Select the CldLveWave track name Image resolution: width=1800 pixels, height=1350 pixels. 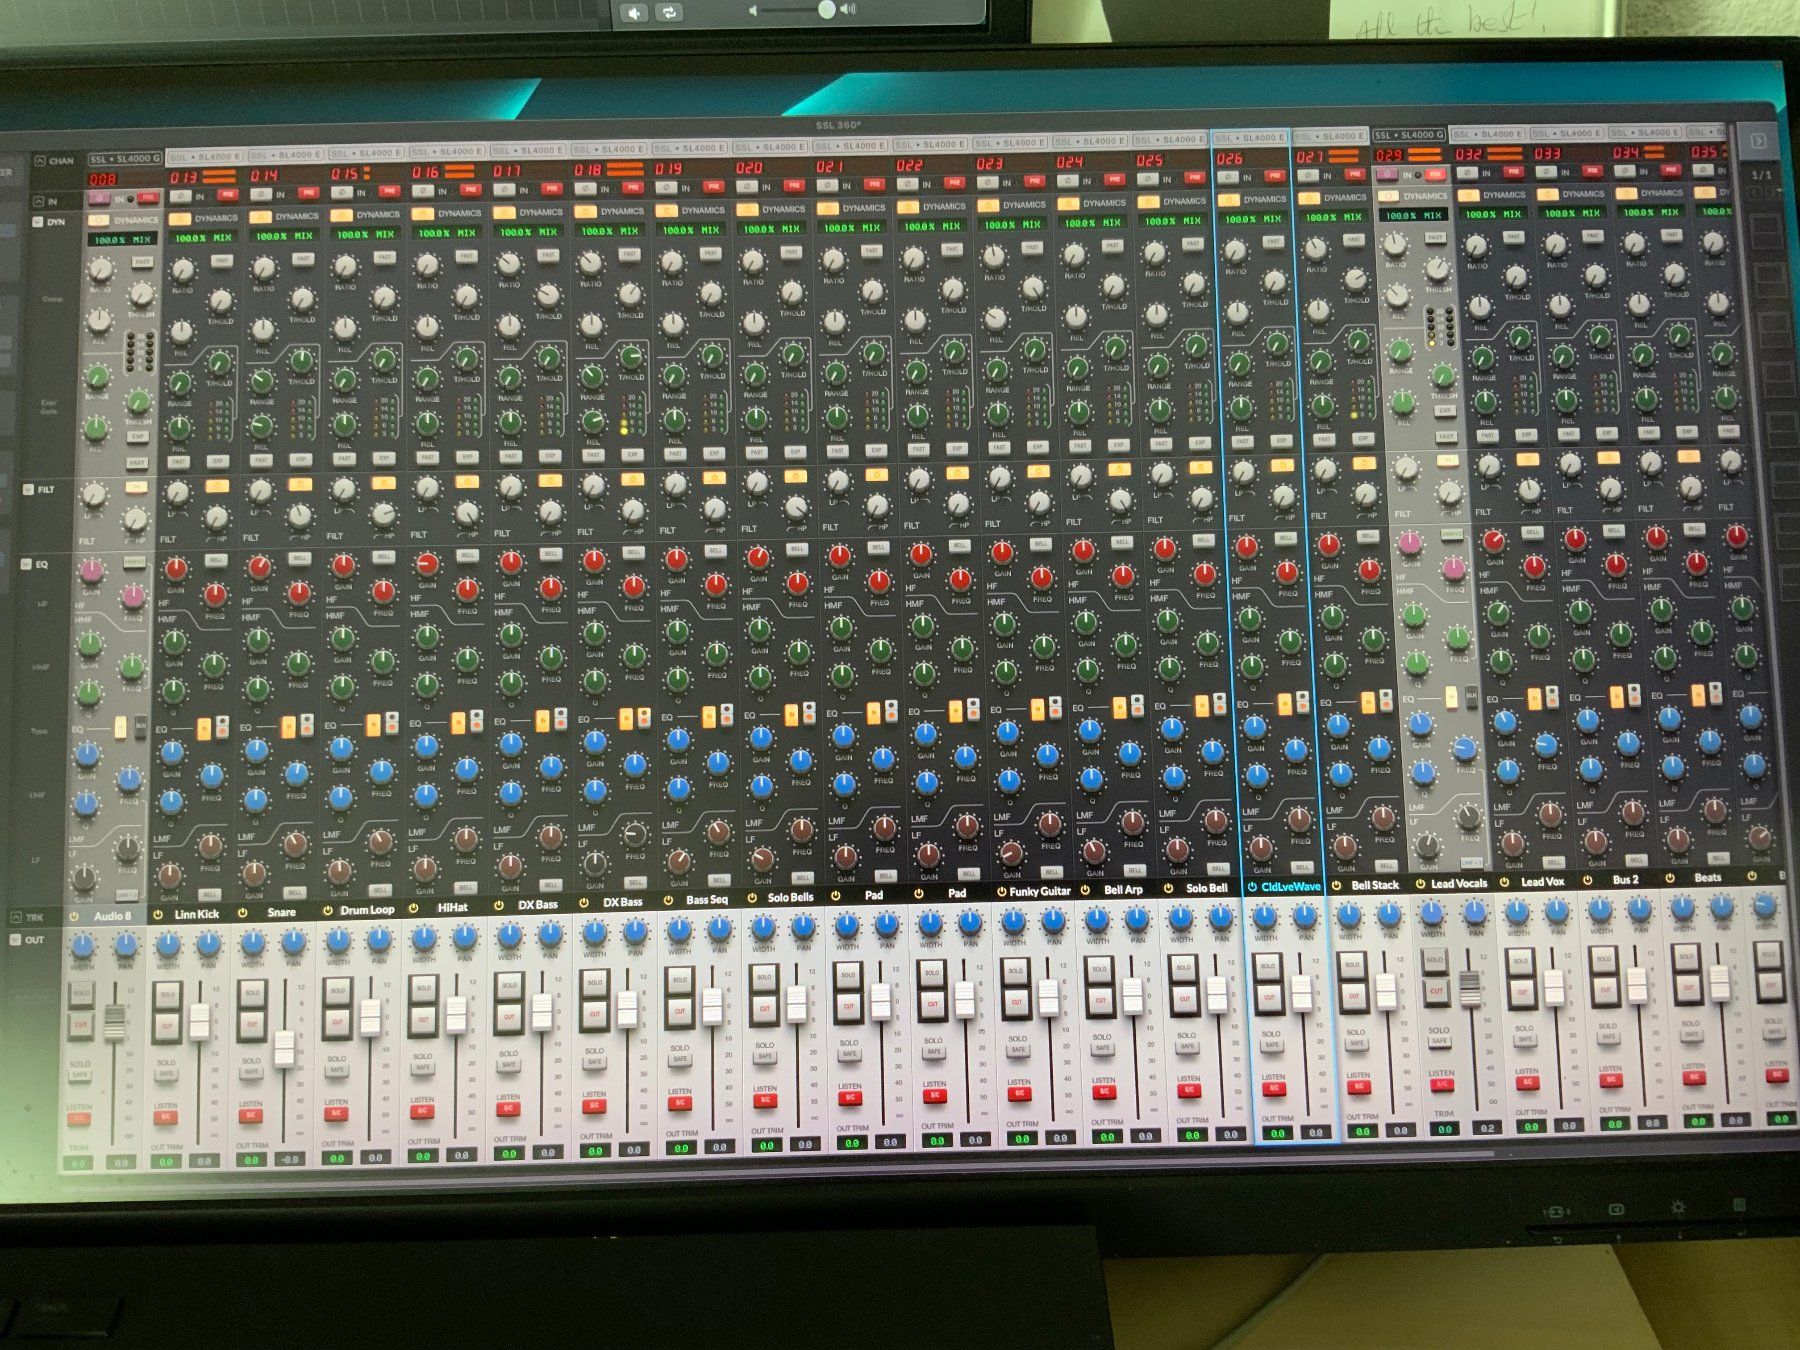(x=1291, y=886)
